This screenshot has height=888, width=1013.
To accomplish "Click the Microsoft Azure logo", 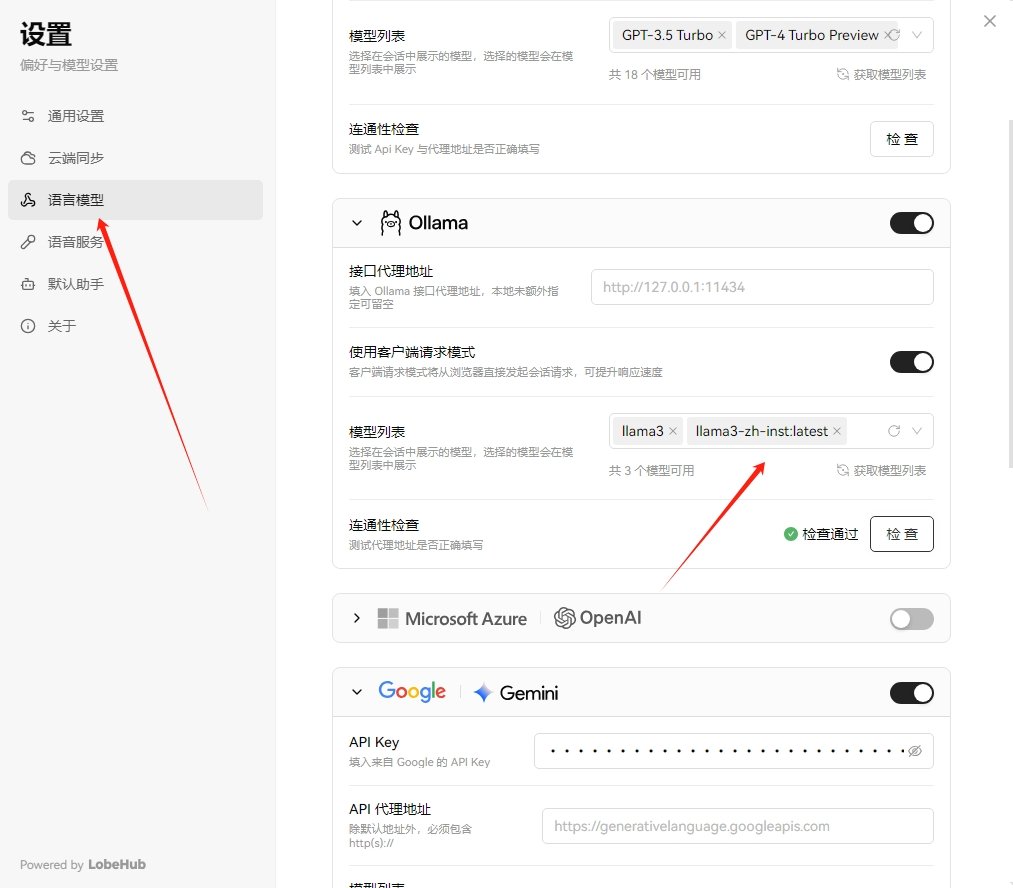I will [x=452, y=619].
